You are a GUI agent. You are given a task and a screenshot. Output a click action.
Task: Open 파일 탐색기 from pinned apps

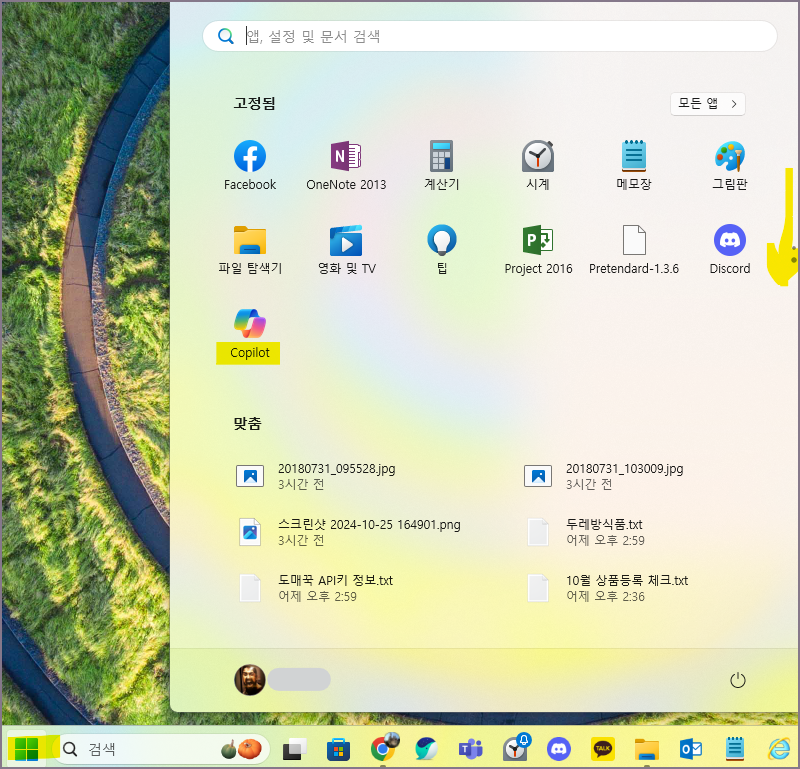[x=249, y=250]
